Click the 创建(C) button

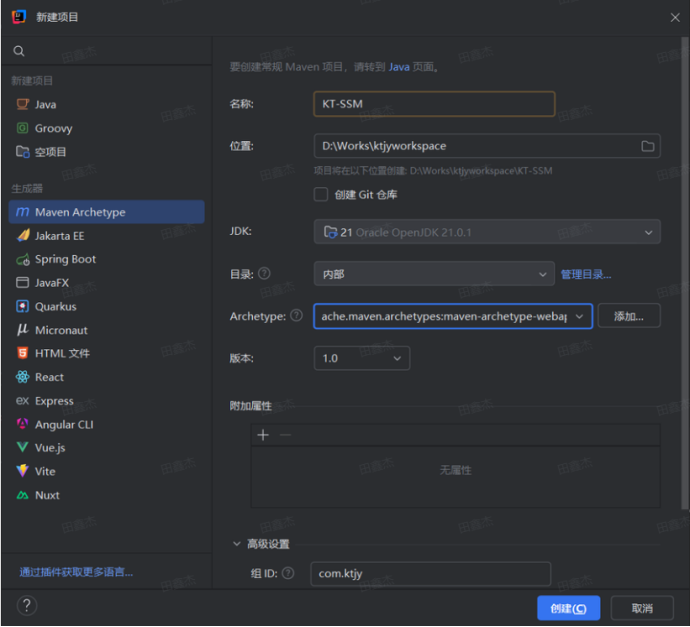pyautogui.click(x=569, y=608)
